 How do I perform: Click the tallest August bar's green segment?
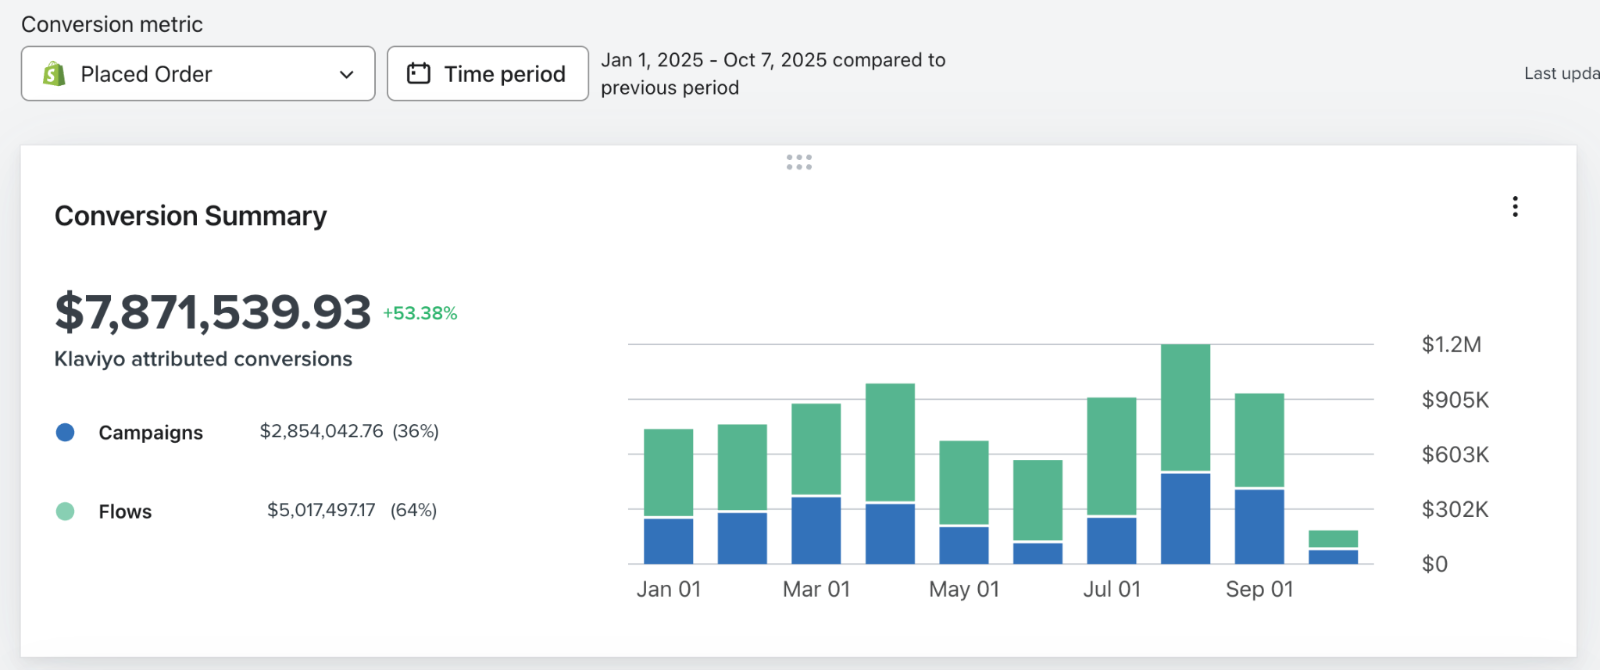pyautogui.click(x=1185, y=408)
